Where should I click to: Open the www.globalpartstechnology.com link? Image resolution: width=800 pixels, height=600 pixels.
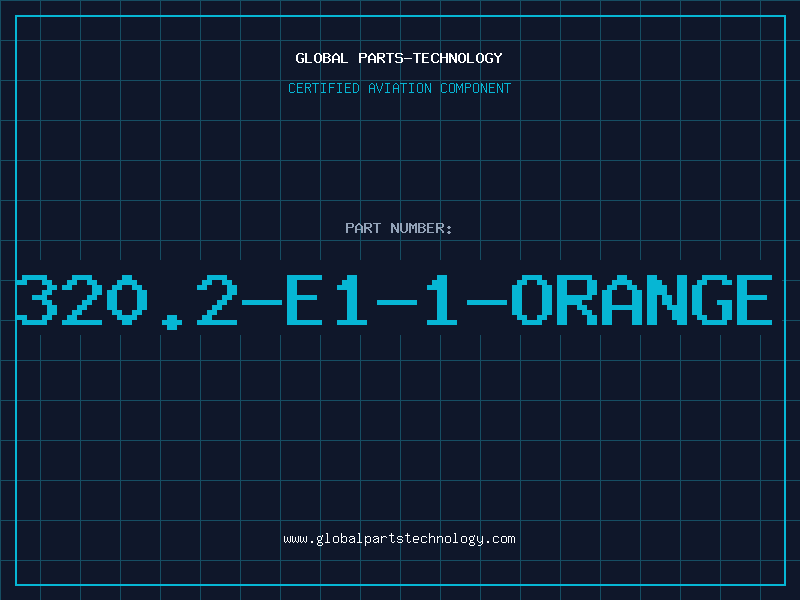click(x=399, y=539)
